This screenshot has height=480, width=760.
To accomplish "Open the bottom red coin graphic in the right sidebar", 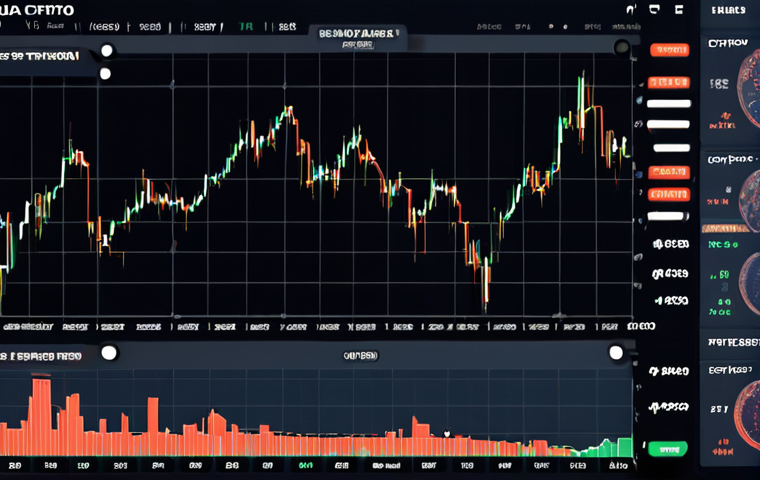I will tap(747, 416).
